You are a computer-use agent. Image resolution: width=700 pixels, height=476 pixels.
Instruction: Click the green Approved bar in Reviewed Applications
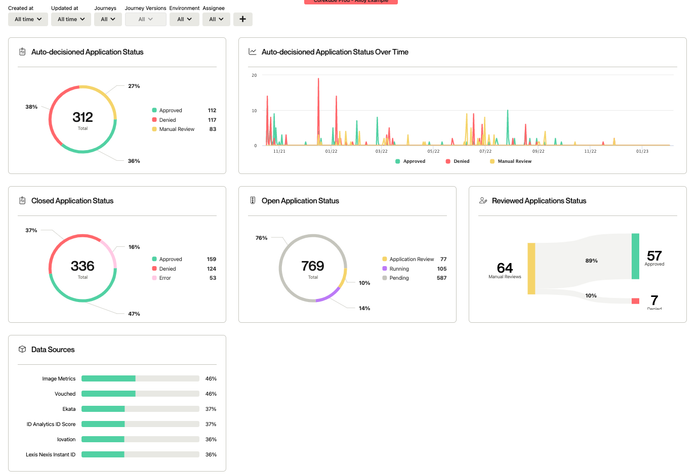click(635, 257)
